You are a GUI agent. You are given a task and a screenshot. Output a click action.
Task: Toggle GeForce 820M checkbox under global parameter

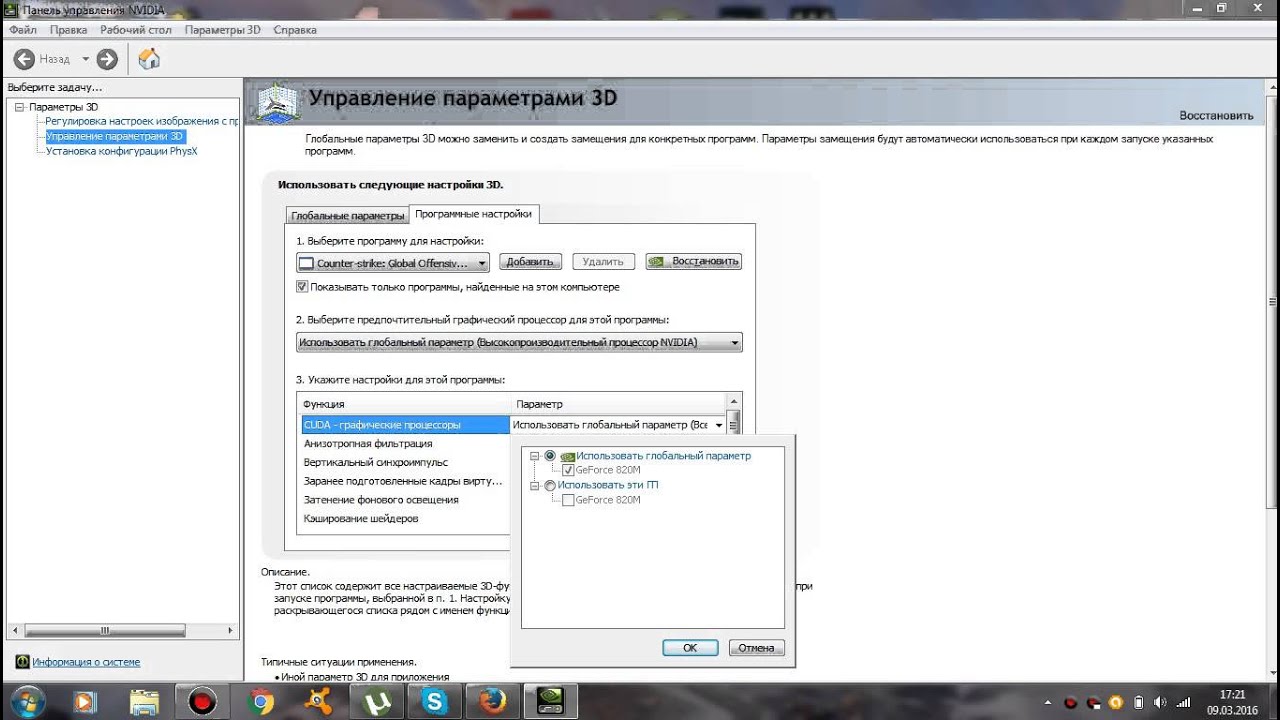point(568,470)
